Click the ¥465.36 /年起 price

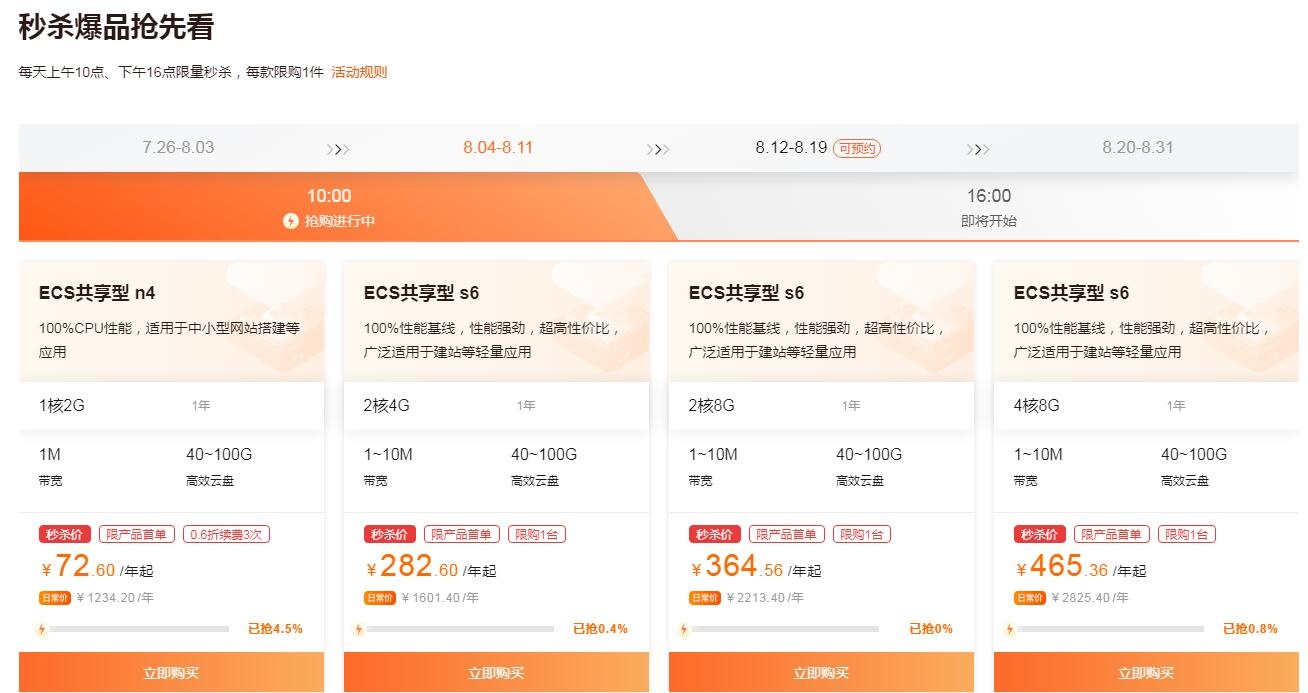[x=1081, y=567]
